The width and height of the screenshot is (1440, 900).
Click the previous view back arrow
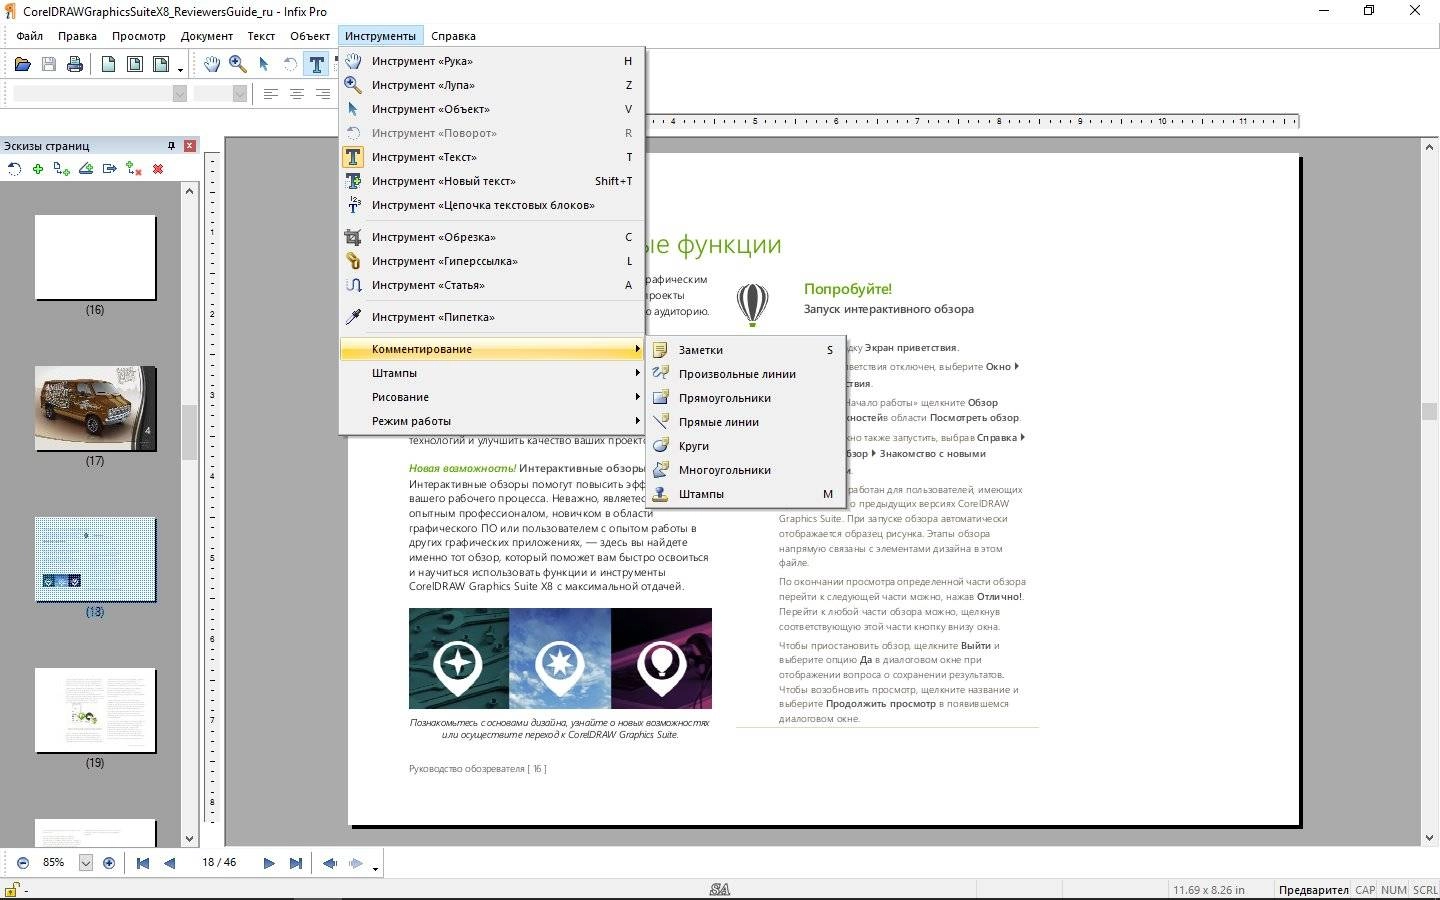click(330, 863)
